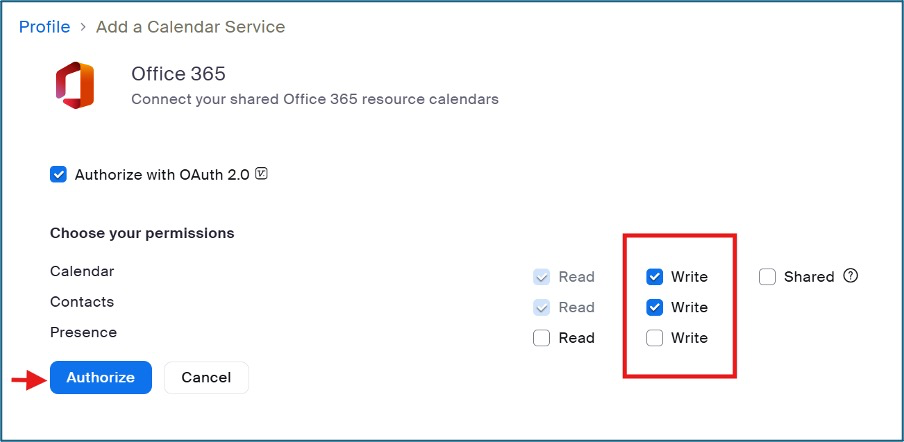Click the breadcrumb chevron after Profile

pyautogui.click(x=83, y=28)
